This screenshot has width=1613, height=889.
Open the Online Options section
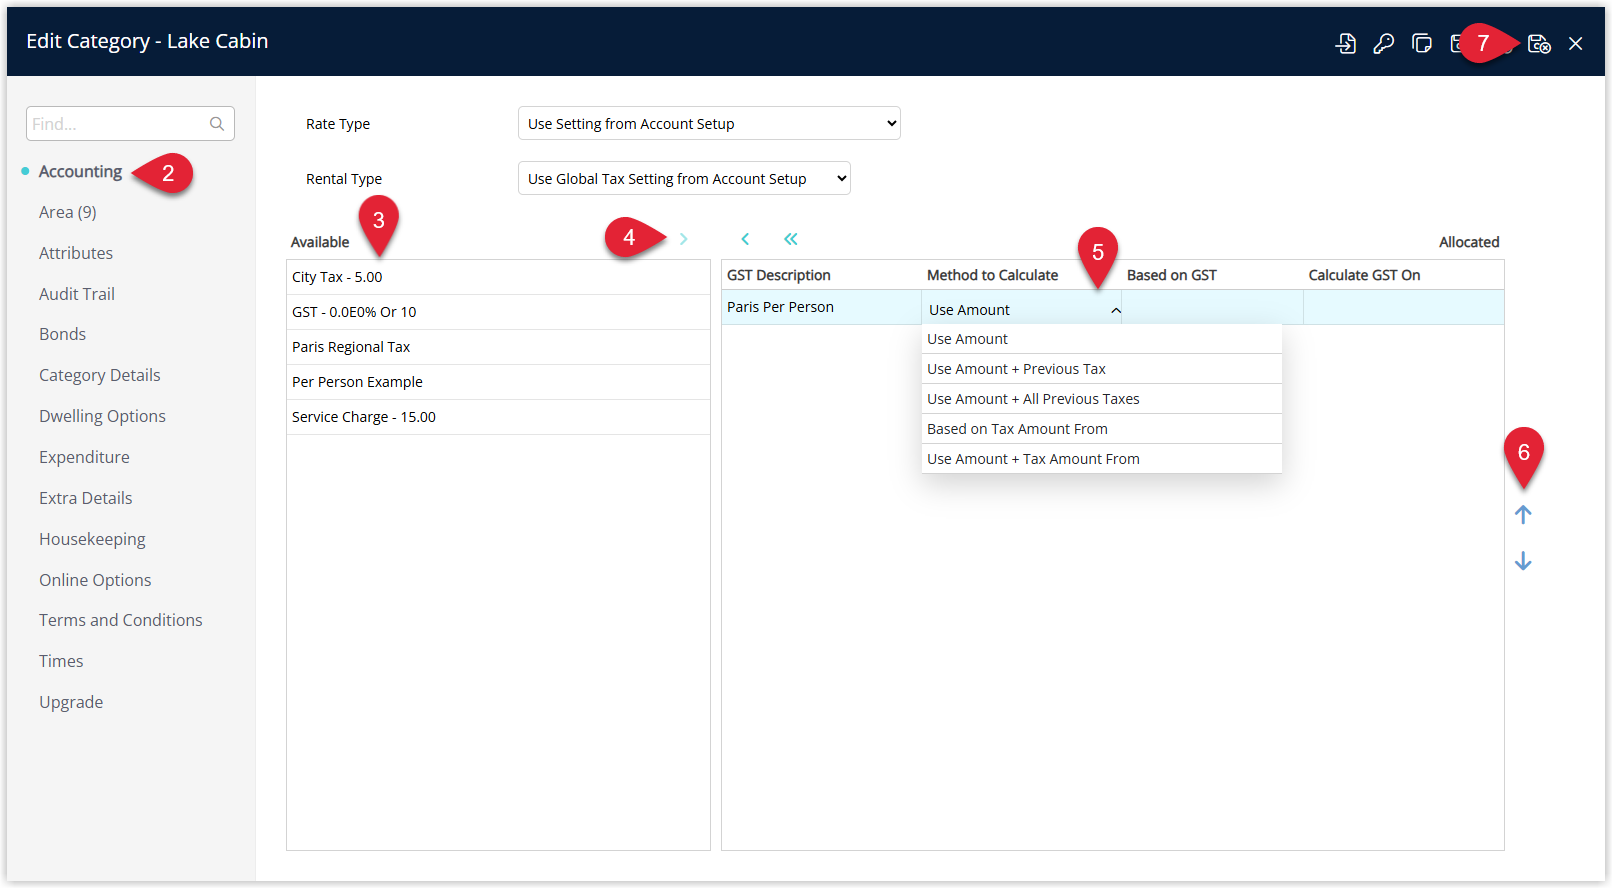95,580
